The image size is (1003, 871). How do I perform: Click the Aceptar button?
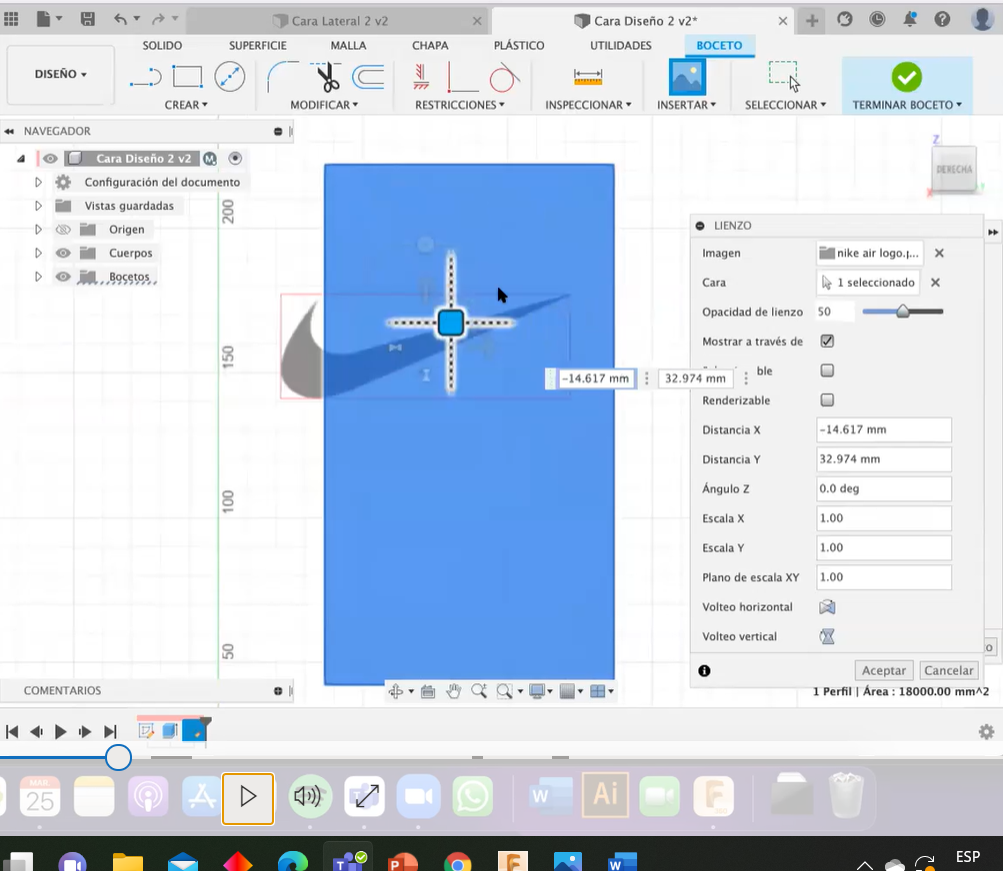(x=883, y=670)
